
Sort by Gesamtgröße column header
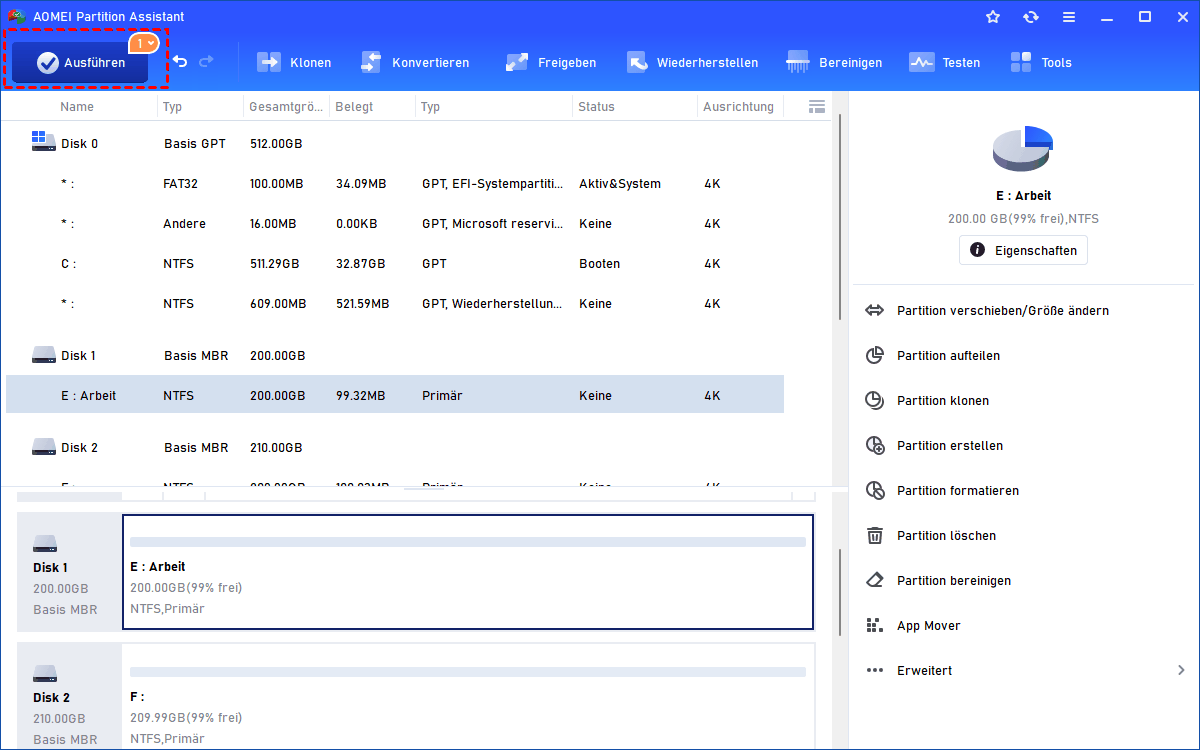pyautogui.click(x=285, y=106)
